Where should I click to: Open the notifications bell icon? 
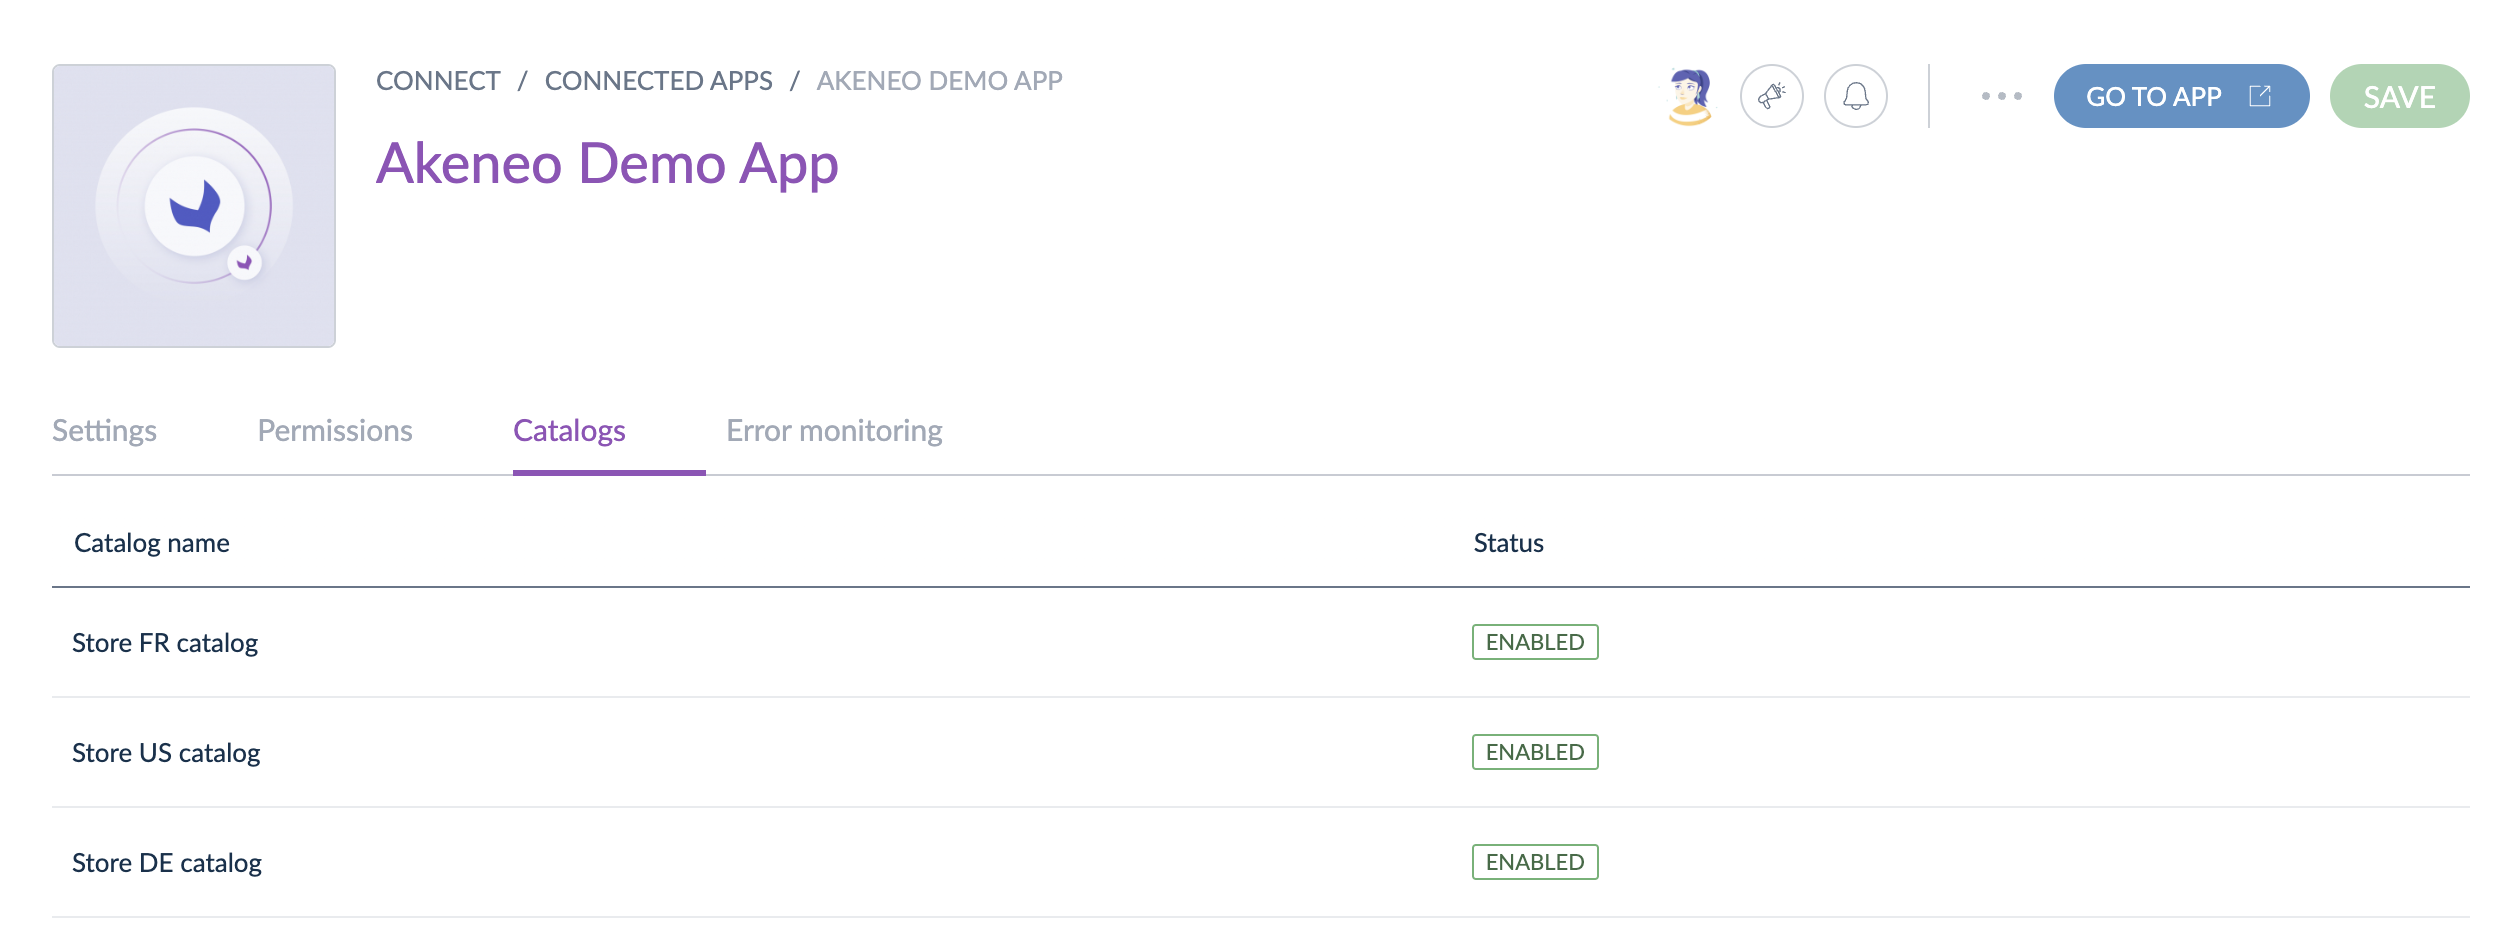1856,96
